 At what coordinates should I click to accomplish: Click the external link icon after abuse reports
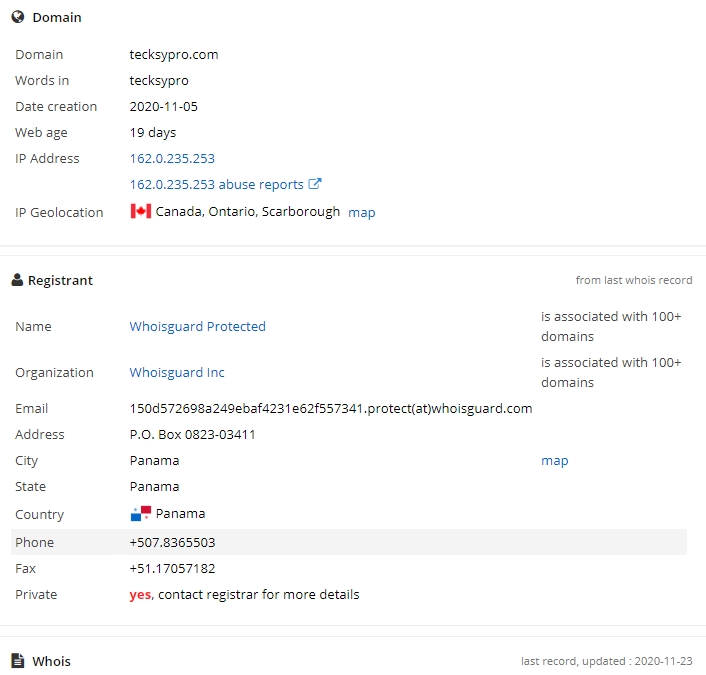314,184
